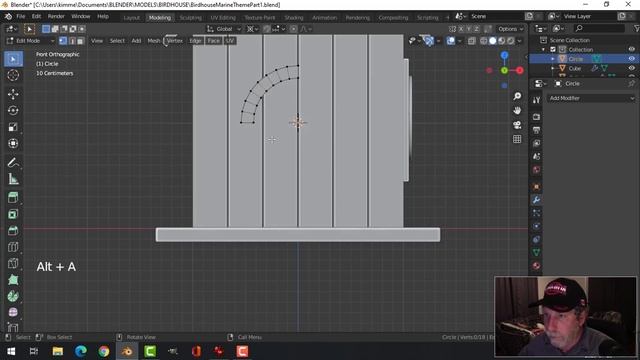Activate the Annotate pencil tool
Viewport: 640px width, 360px height.
coord(13,162)
